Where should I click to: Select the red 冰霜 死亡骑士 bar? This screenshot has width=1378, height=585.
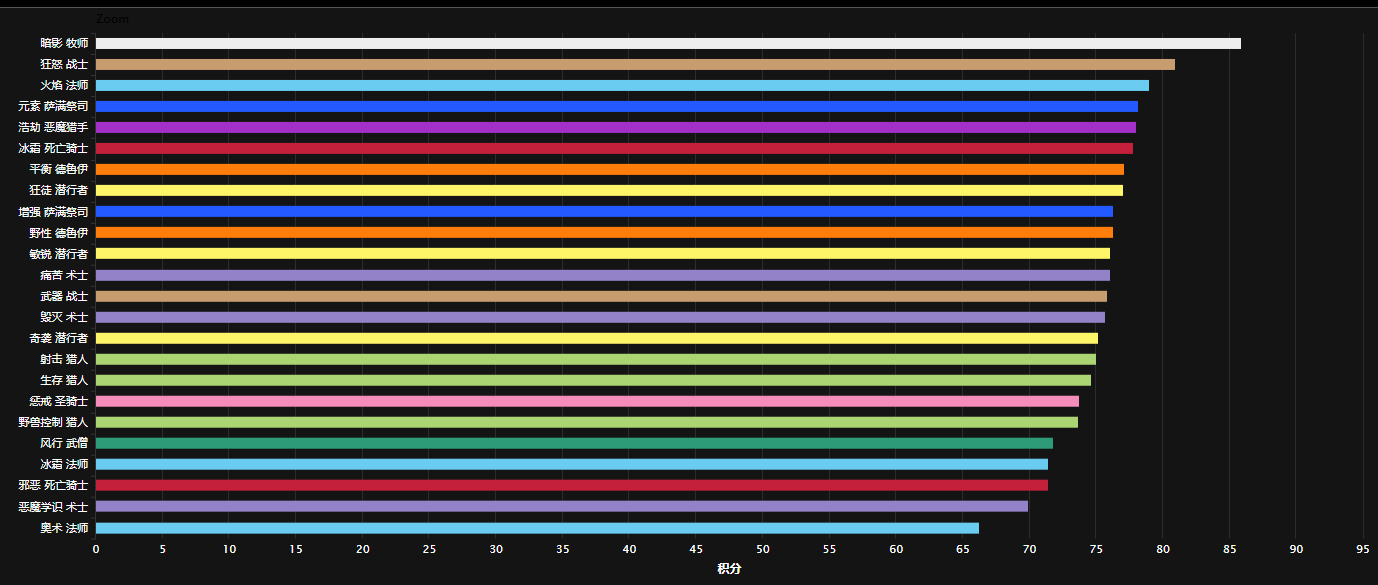614,148
